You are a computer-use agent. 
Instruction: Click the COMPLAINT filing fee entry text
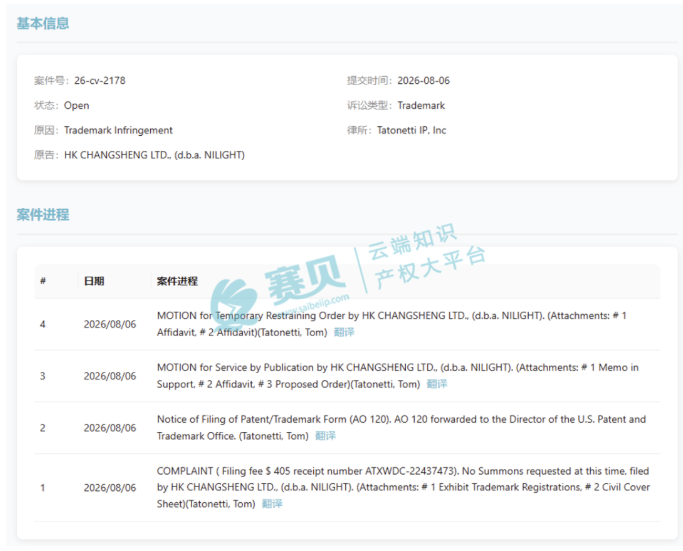[403, 487]
